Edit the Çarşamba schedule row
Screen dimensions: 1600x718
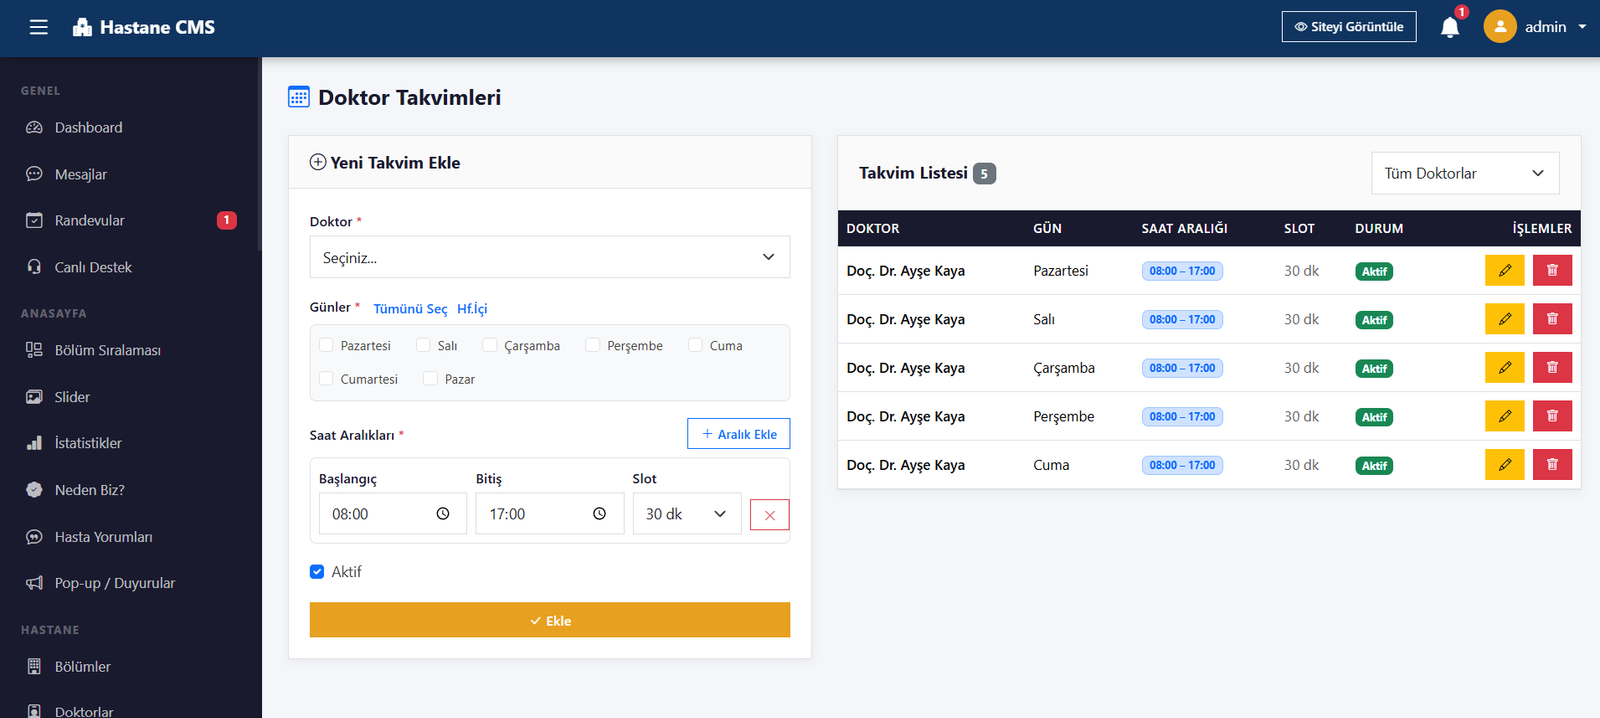1505,367
